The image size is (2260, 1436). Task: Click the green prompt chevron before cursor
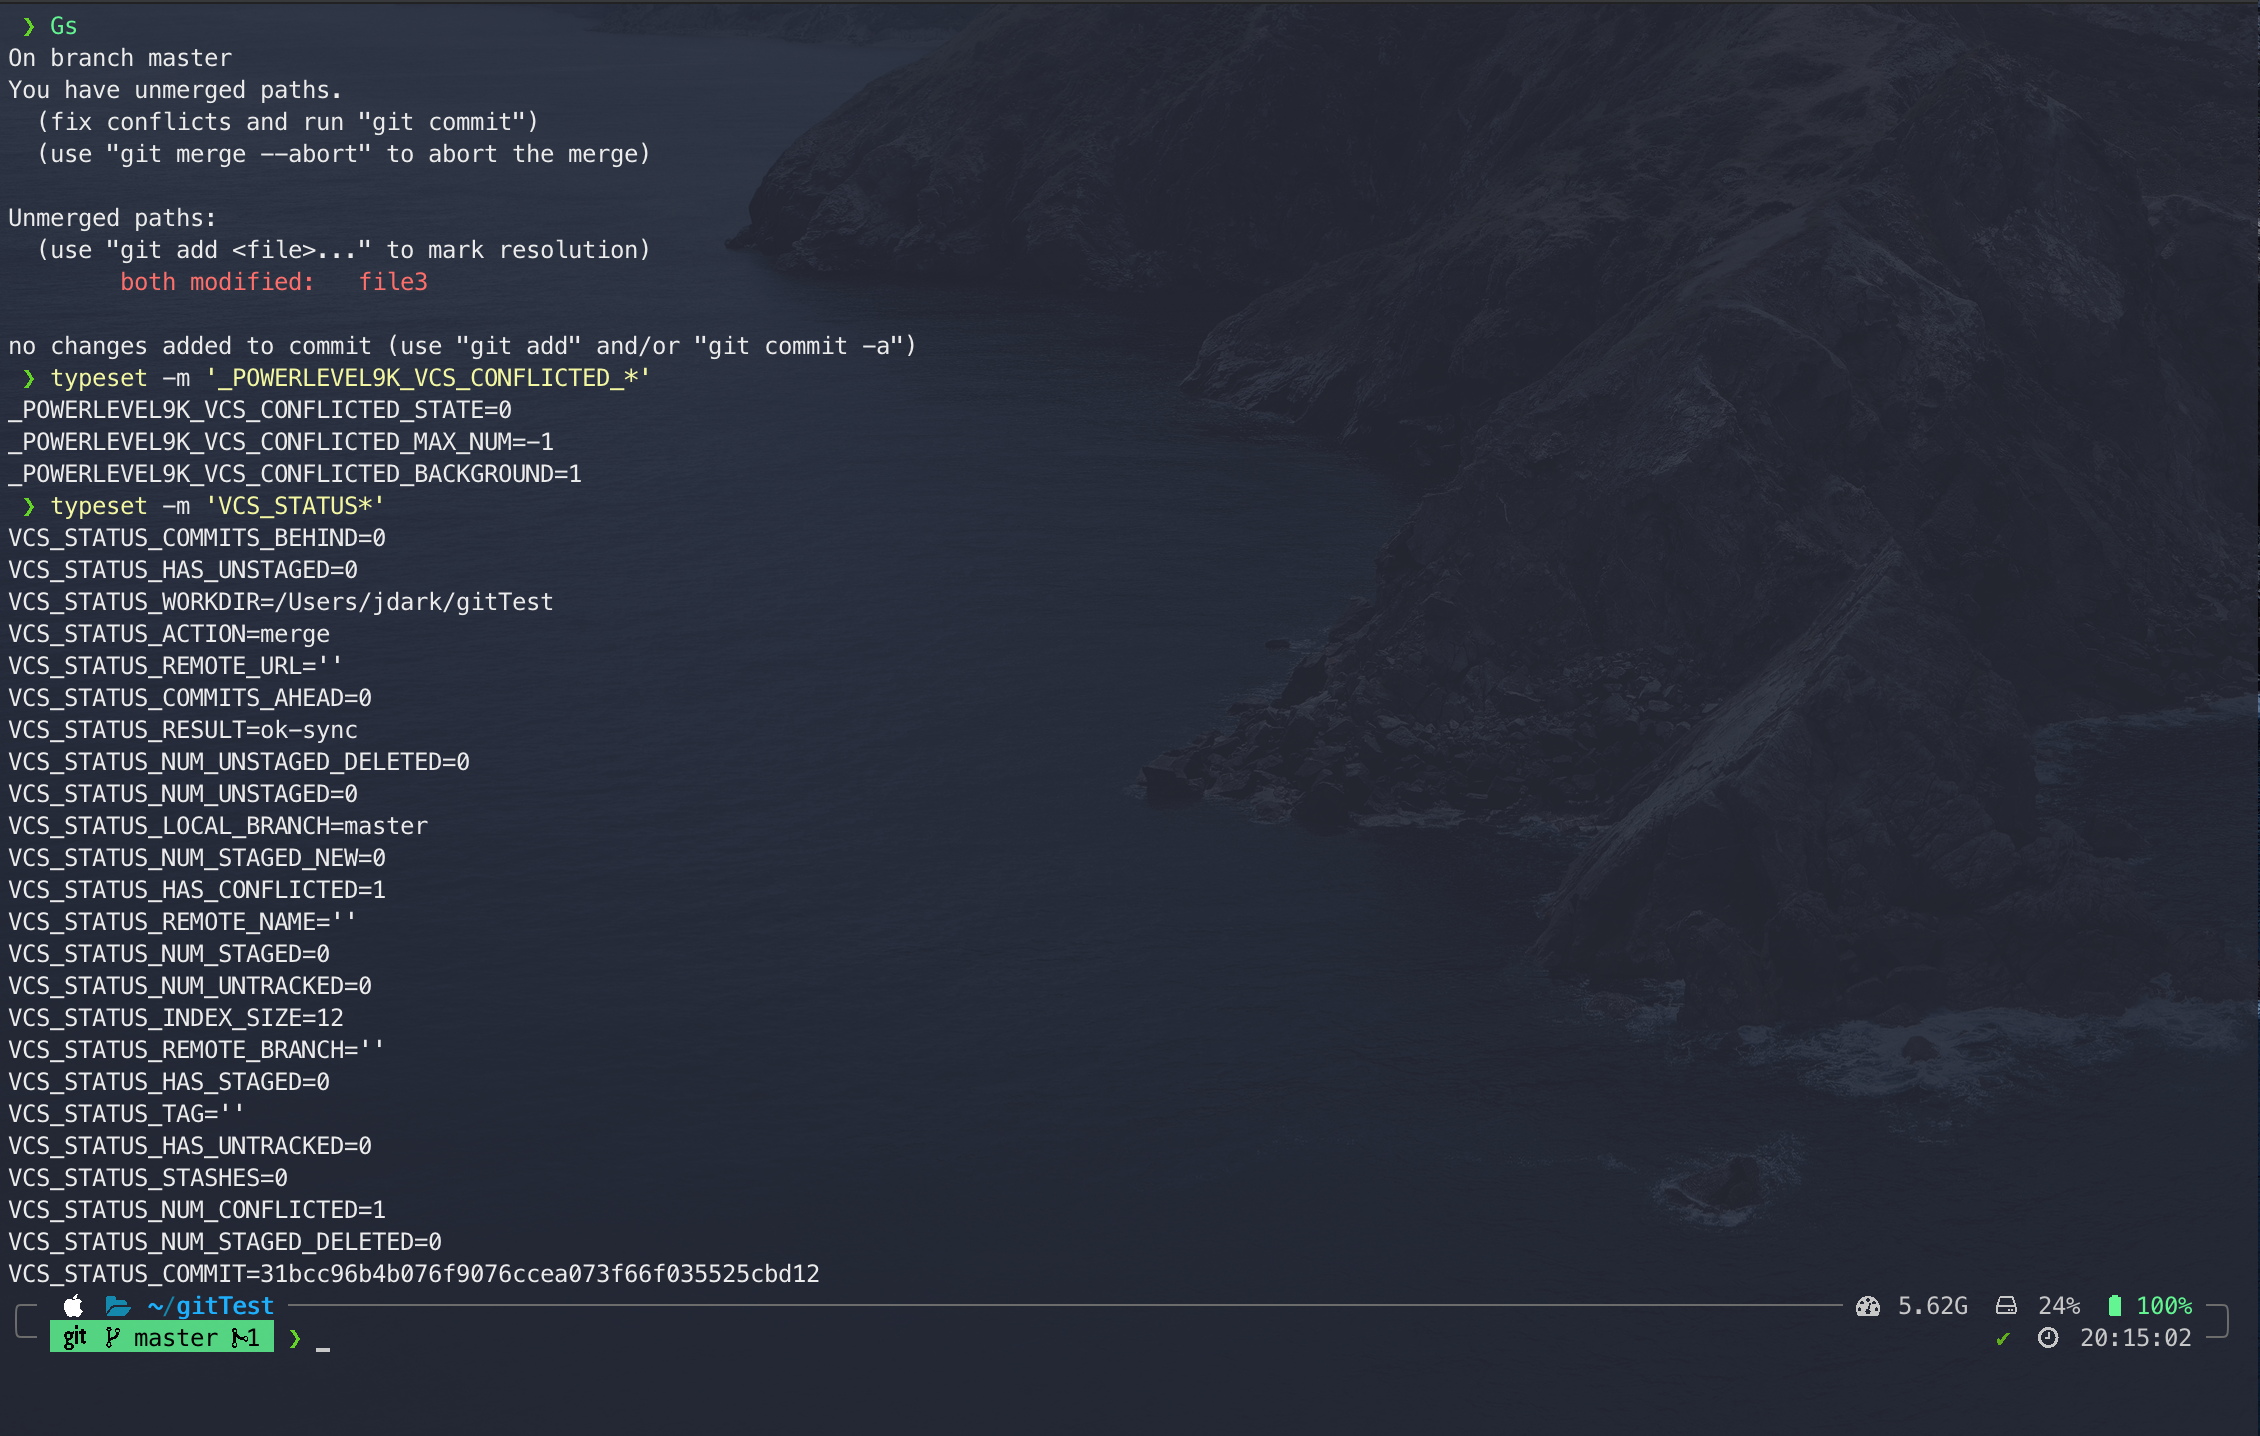coord(295,1338)
